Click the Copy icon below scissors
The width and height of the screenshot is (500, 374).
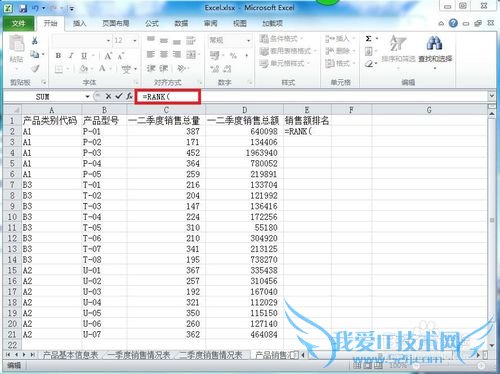pos(35,54)
